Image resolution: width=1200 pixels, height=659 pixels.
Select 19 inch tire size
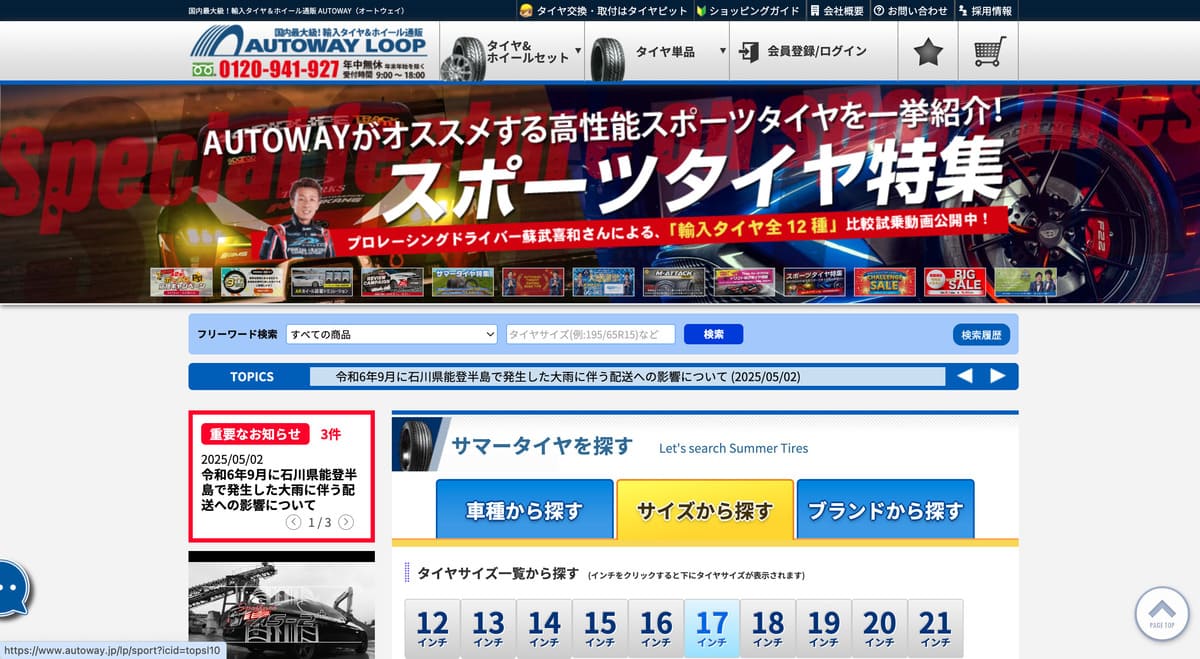point(824,628)
